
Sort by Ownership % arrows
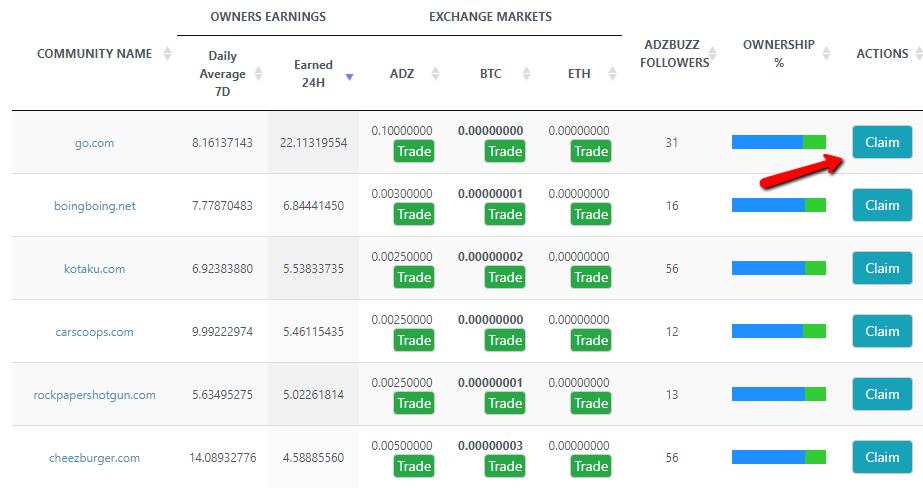pos(826,54)
